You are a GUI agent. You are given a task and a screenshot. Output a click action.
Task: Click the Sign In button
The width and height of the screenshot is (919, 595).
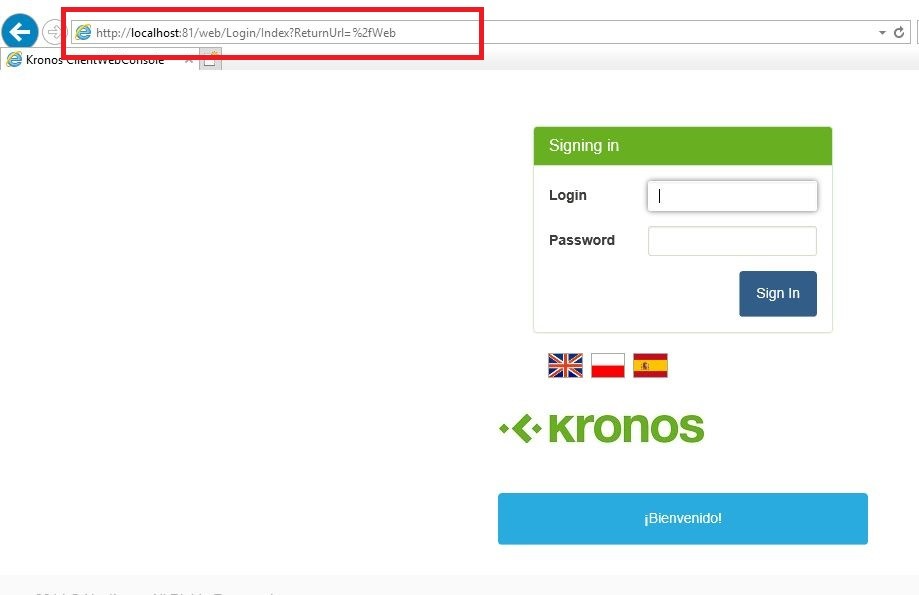coord(778,294)
